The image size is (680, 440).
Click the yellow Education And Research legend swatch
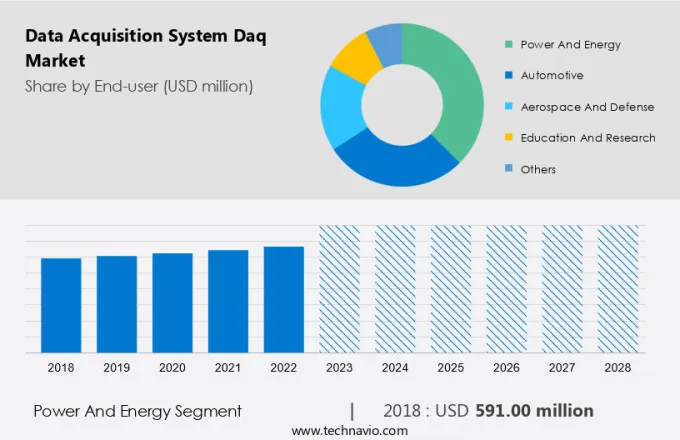(x=510, y=138)
